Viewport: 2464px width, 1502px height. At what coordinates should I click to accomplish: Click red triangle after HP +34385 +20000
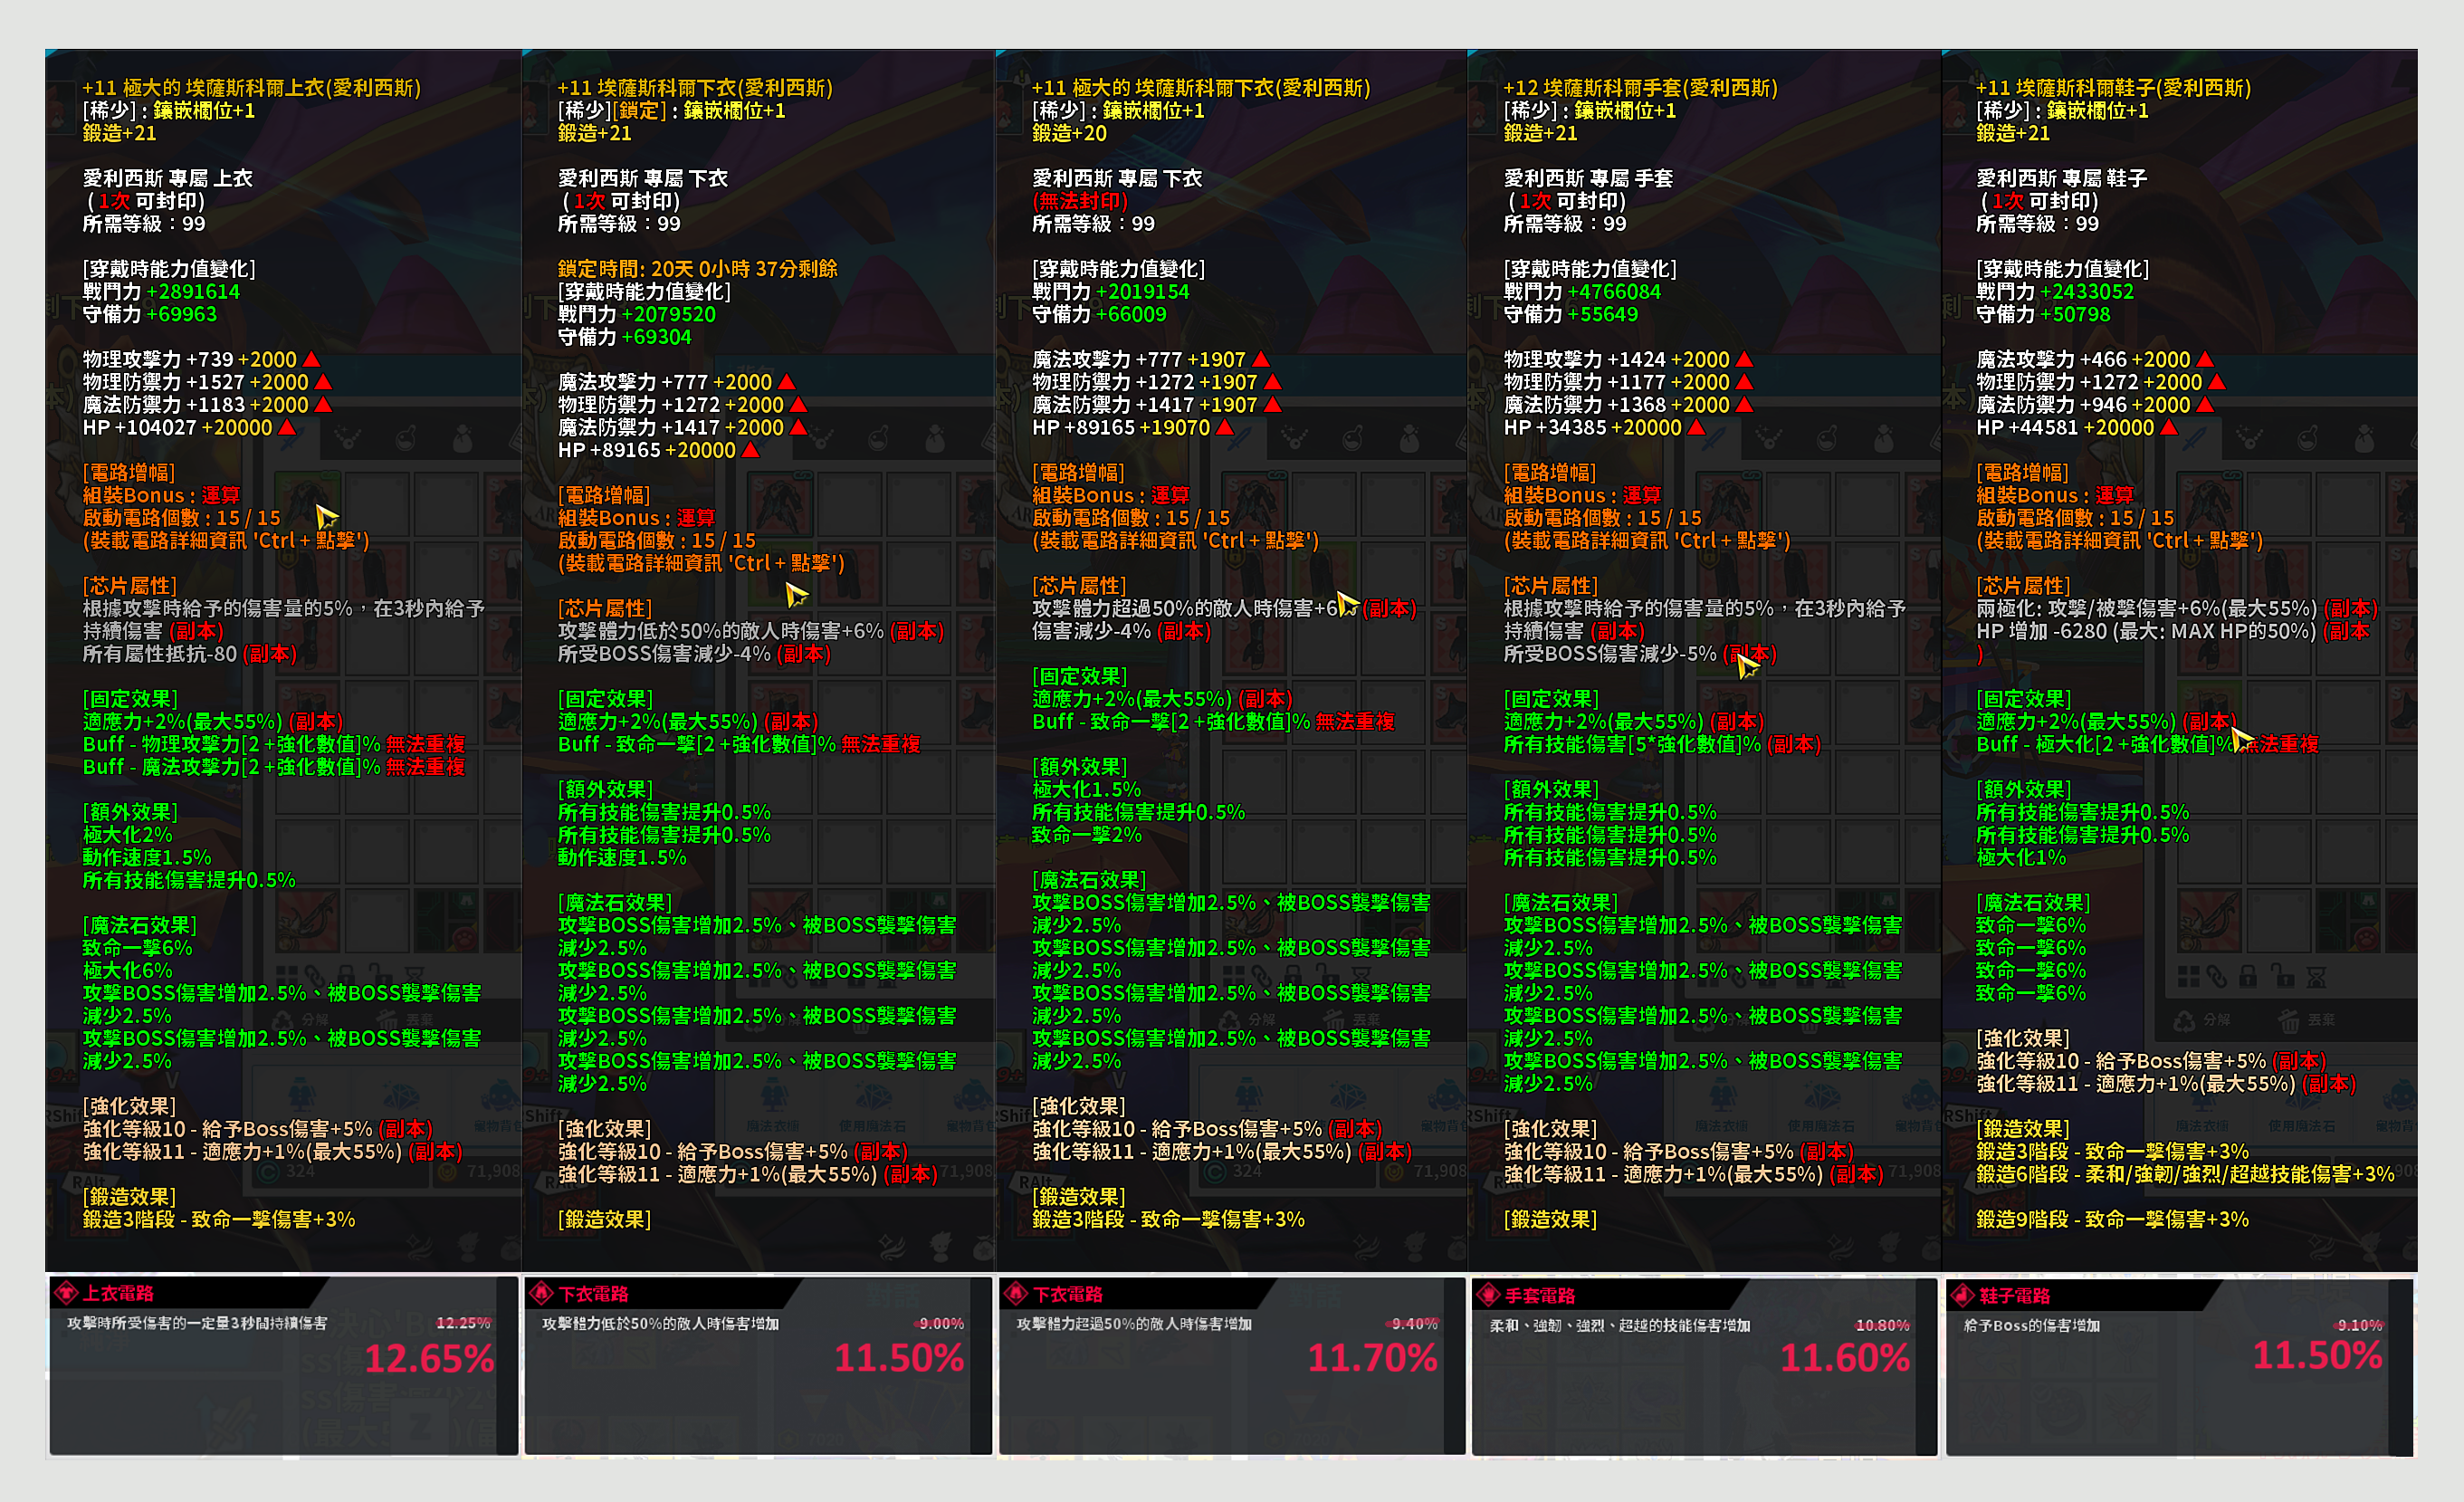(x=1696, y=427)
